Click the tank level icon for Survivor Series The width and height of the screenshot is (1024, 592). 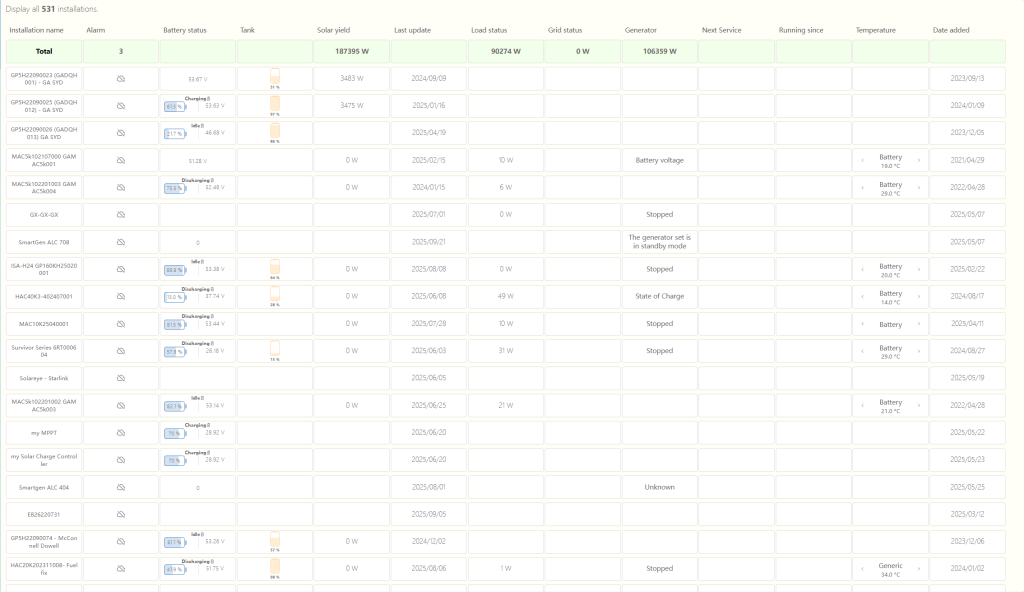pos(275,348)
